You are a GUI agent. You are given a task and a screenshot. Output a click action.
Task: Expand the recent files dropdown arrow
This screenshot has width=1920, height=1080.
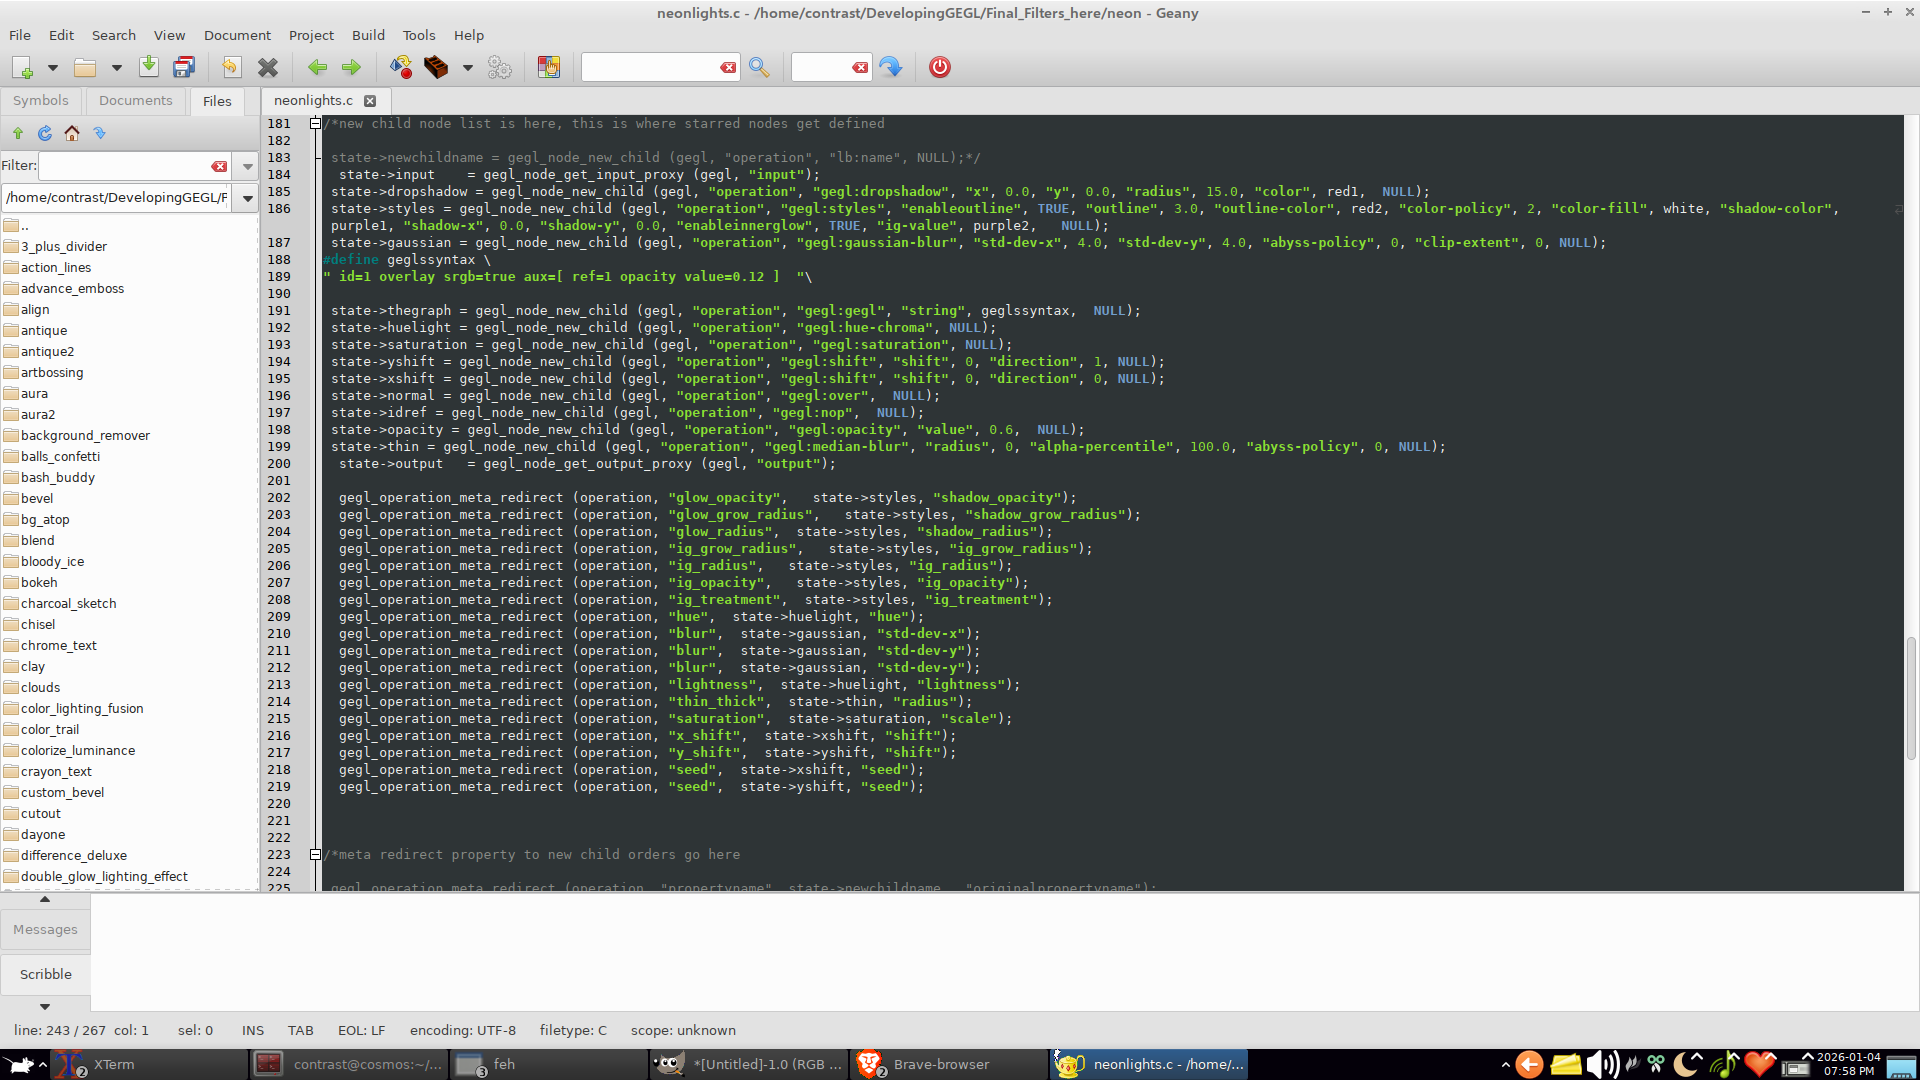(x=116, y=68)
